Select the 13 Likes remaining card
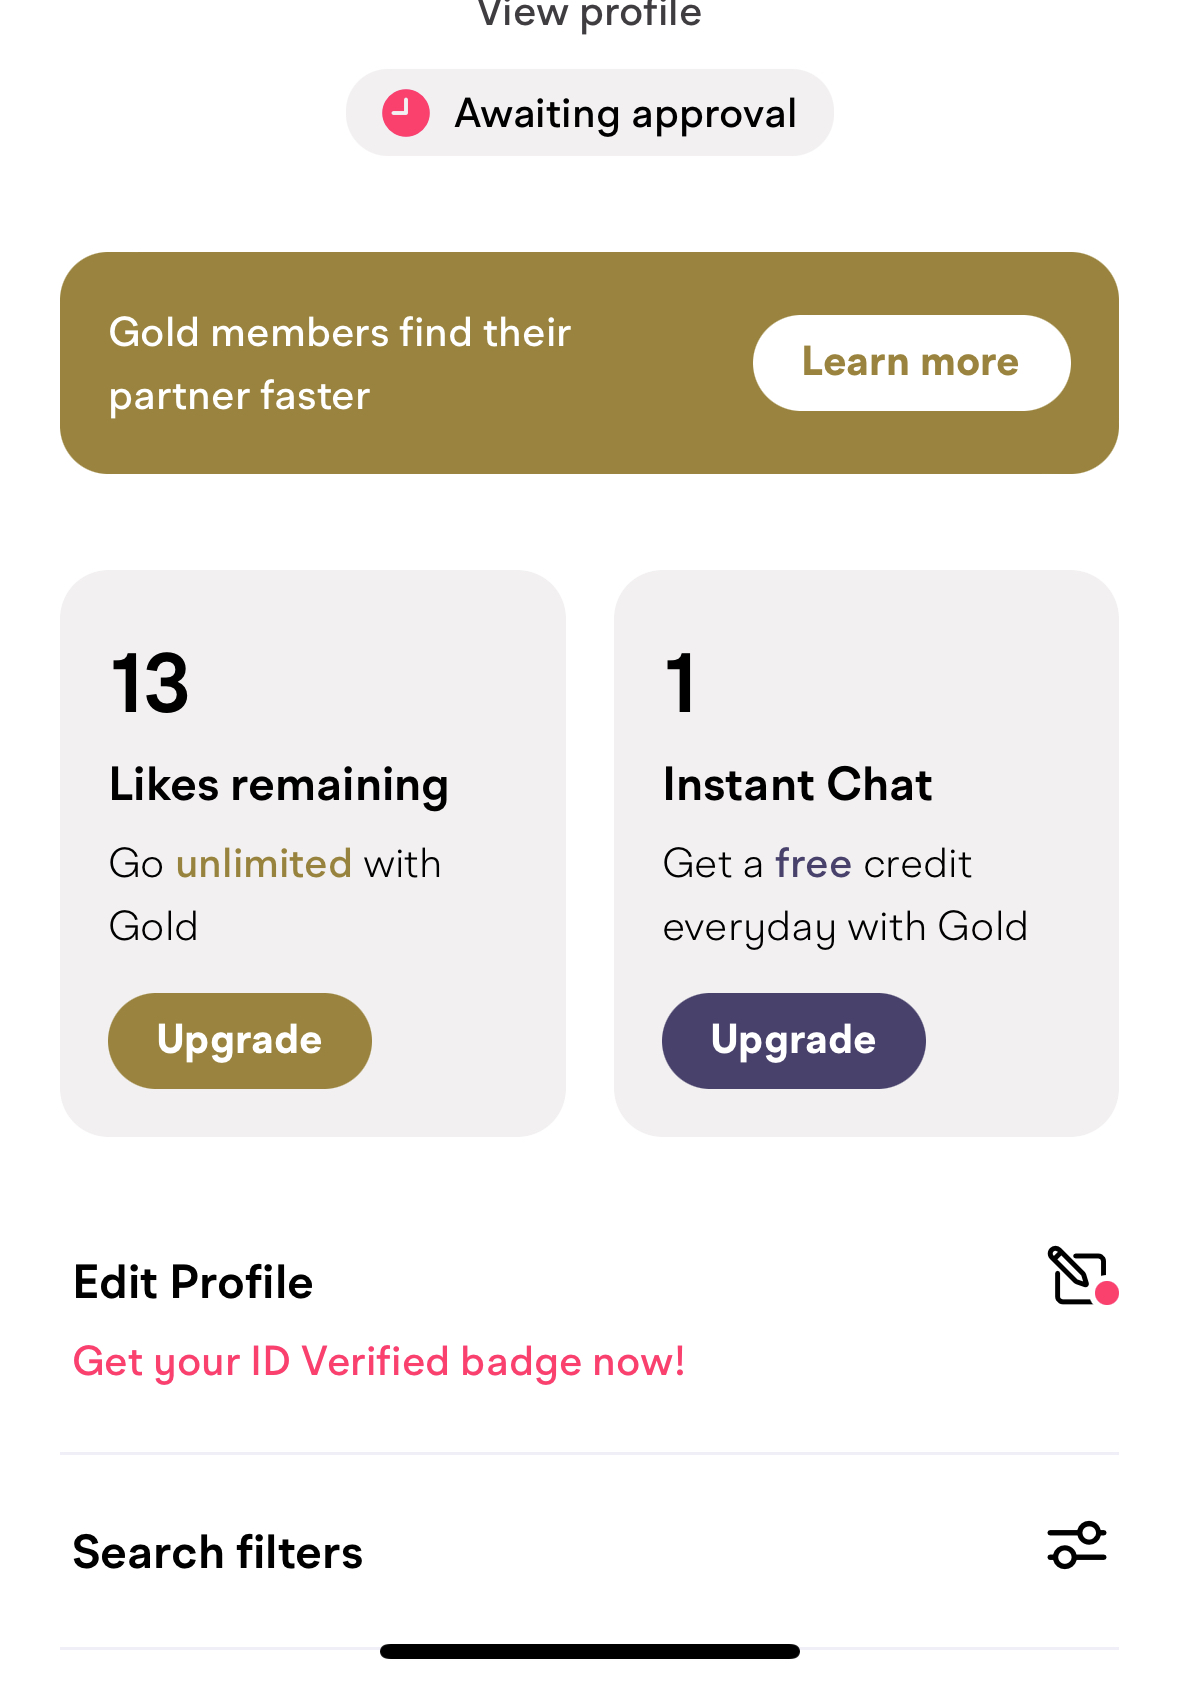1179x1683 pixels. tap(313, 853)
